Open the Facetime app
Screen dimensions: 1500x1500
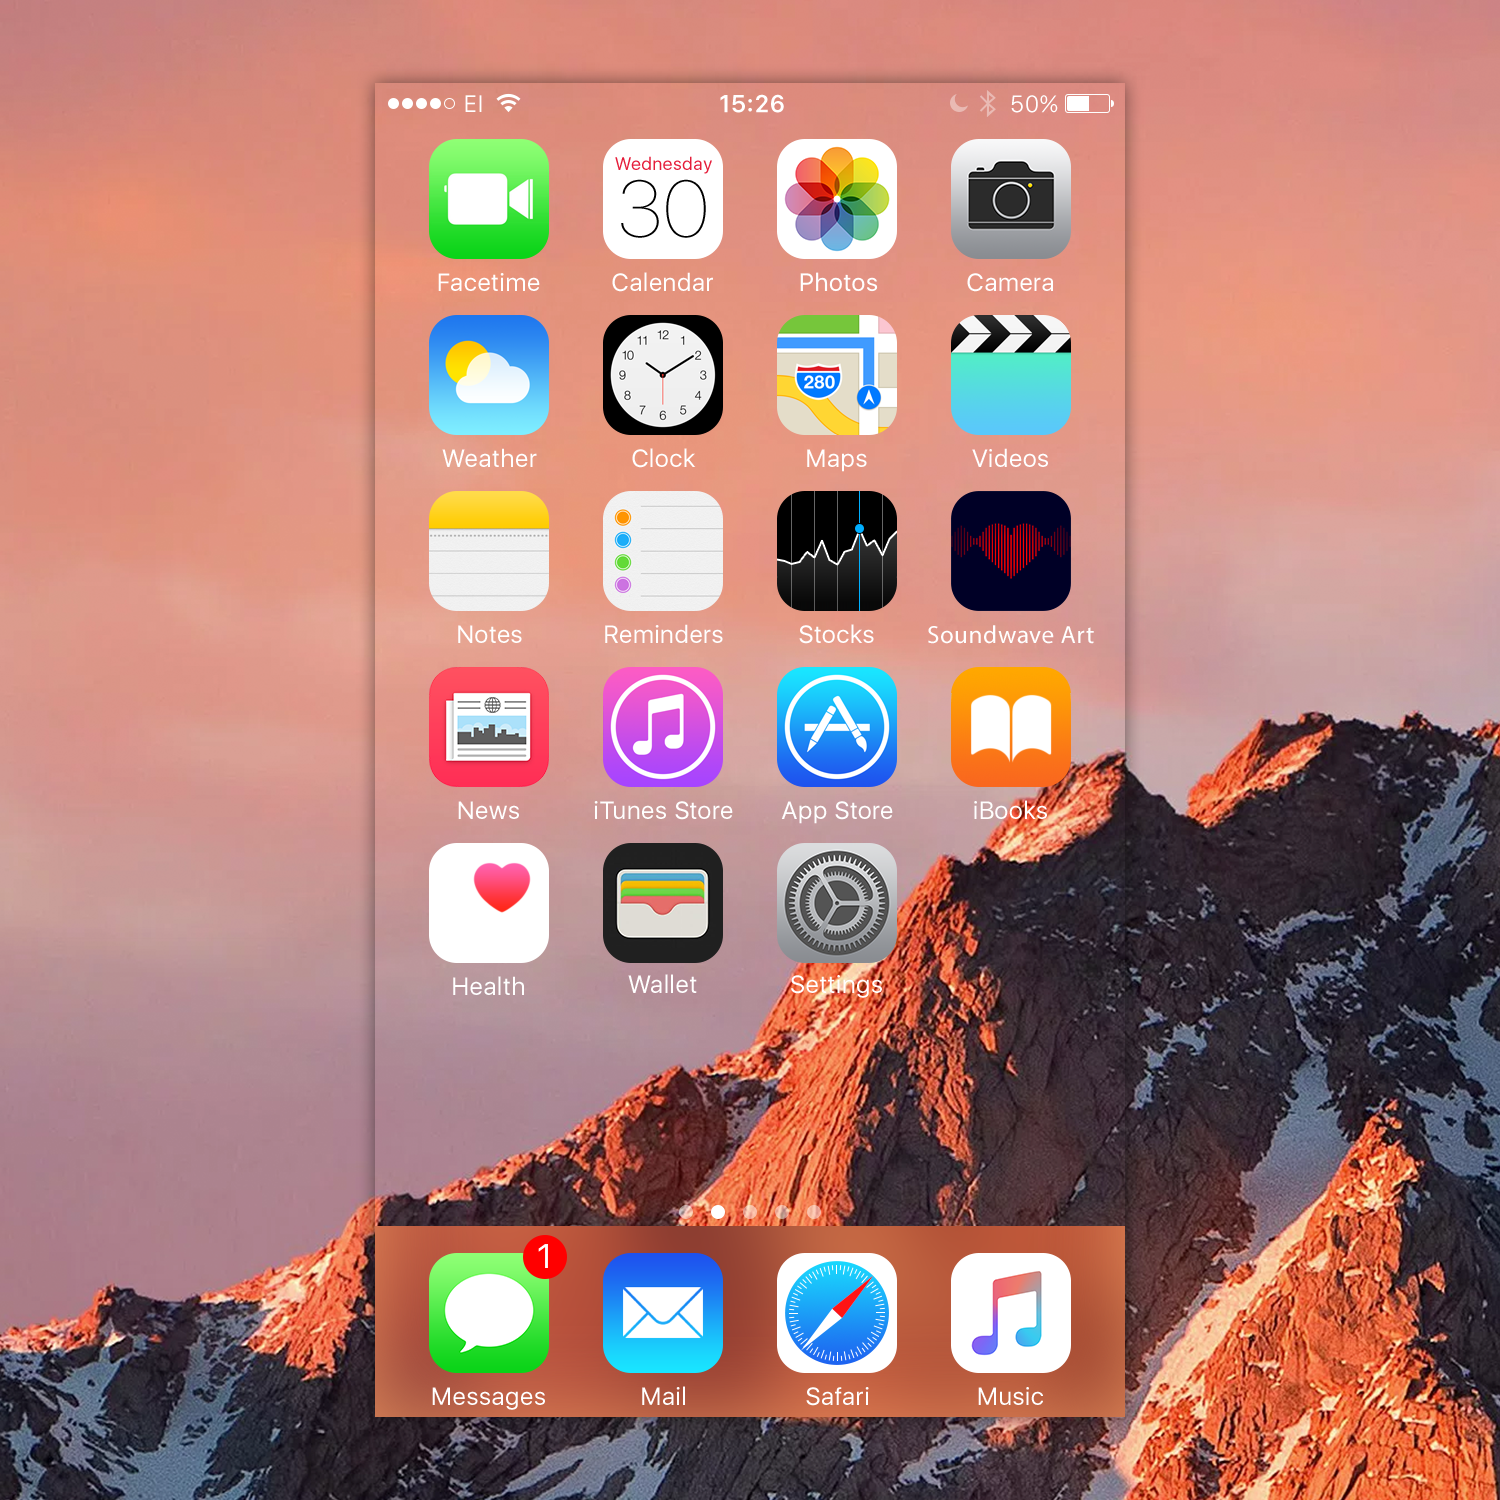pyautogui.click(x=489, y=199)
